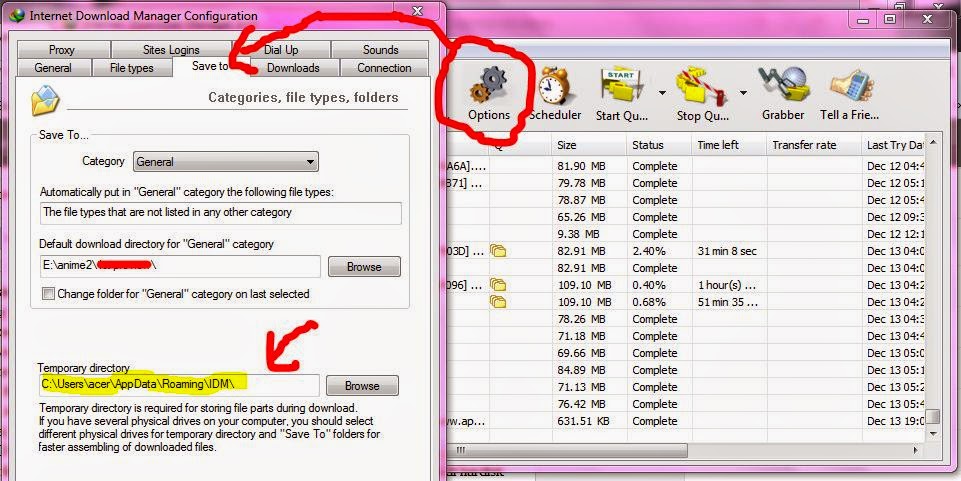Click the Temporary directory path field

178,385
